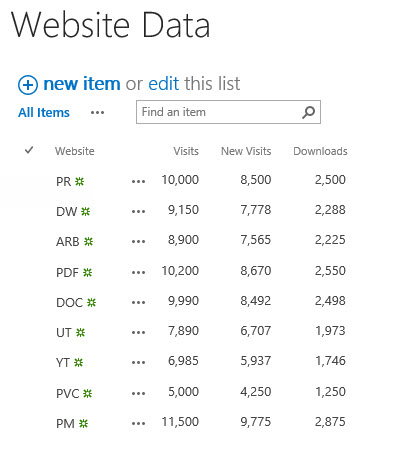Click the green new-item star beside PM
This screenshot has height=449, width=407.
83,424
